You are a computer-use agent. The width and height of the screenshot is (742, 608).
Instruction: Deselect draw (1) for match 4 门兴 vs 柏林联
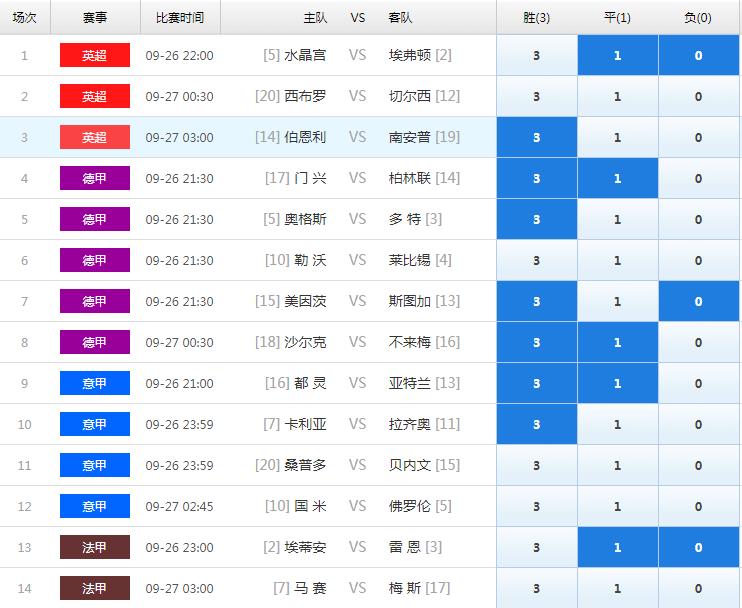point(618,178)
